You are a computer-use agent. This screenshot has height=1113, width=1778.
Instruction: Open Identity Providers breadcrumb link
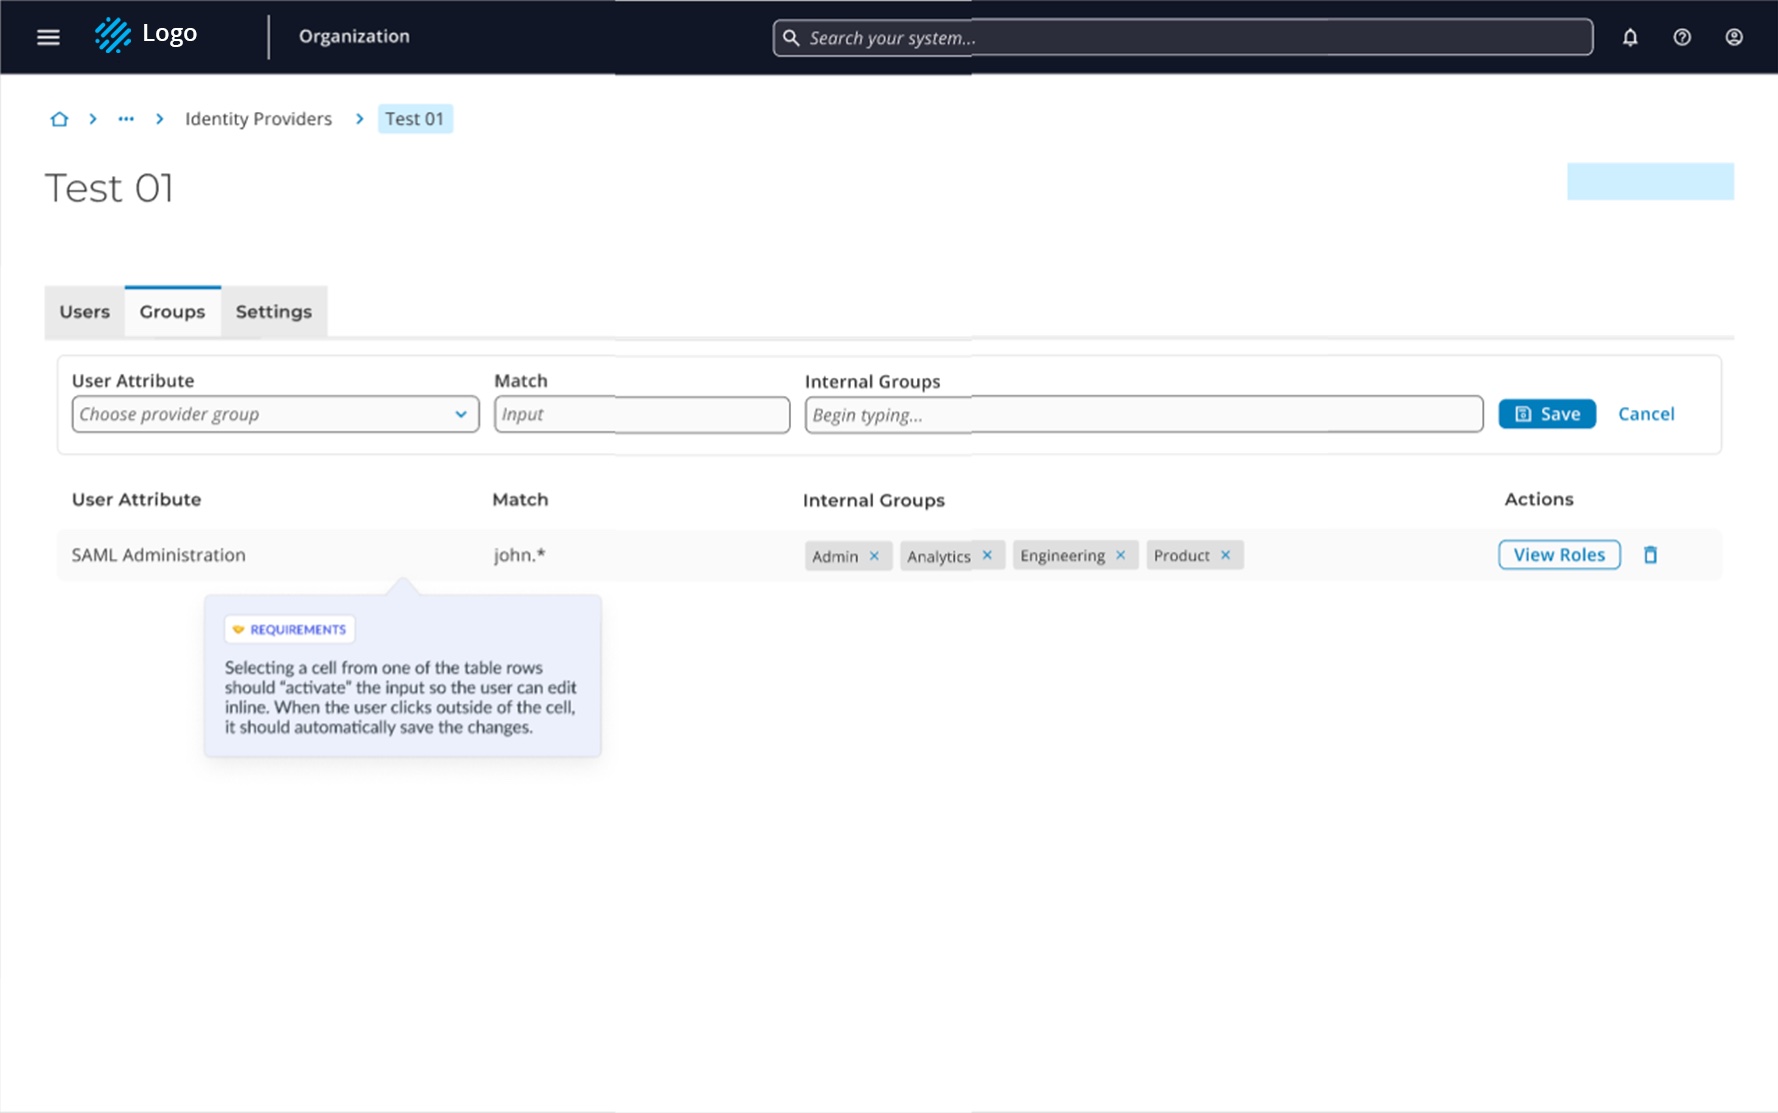258,119
